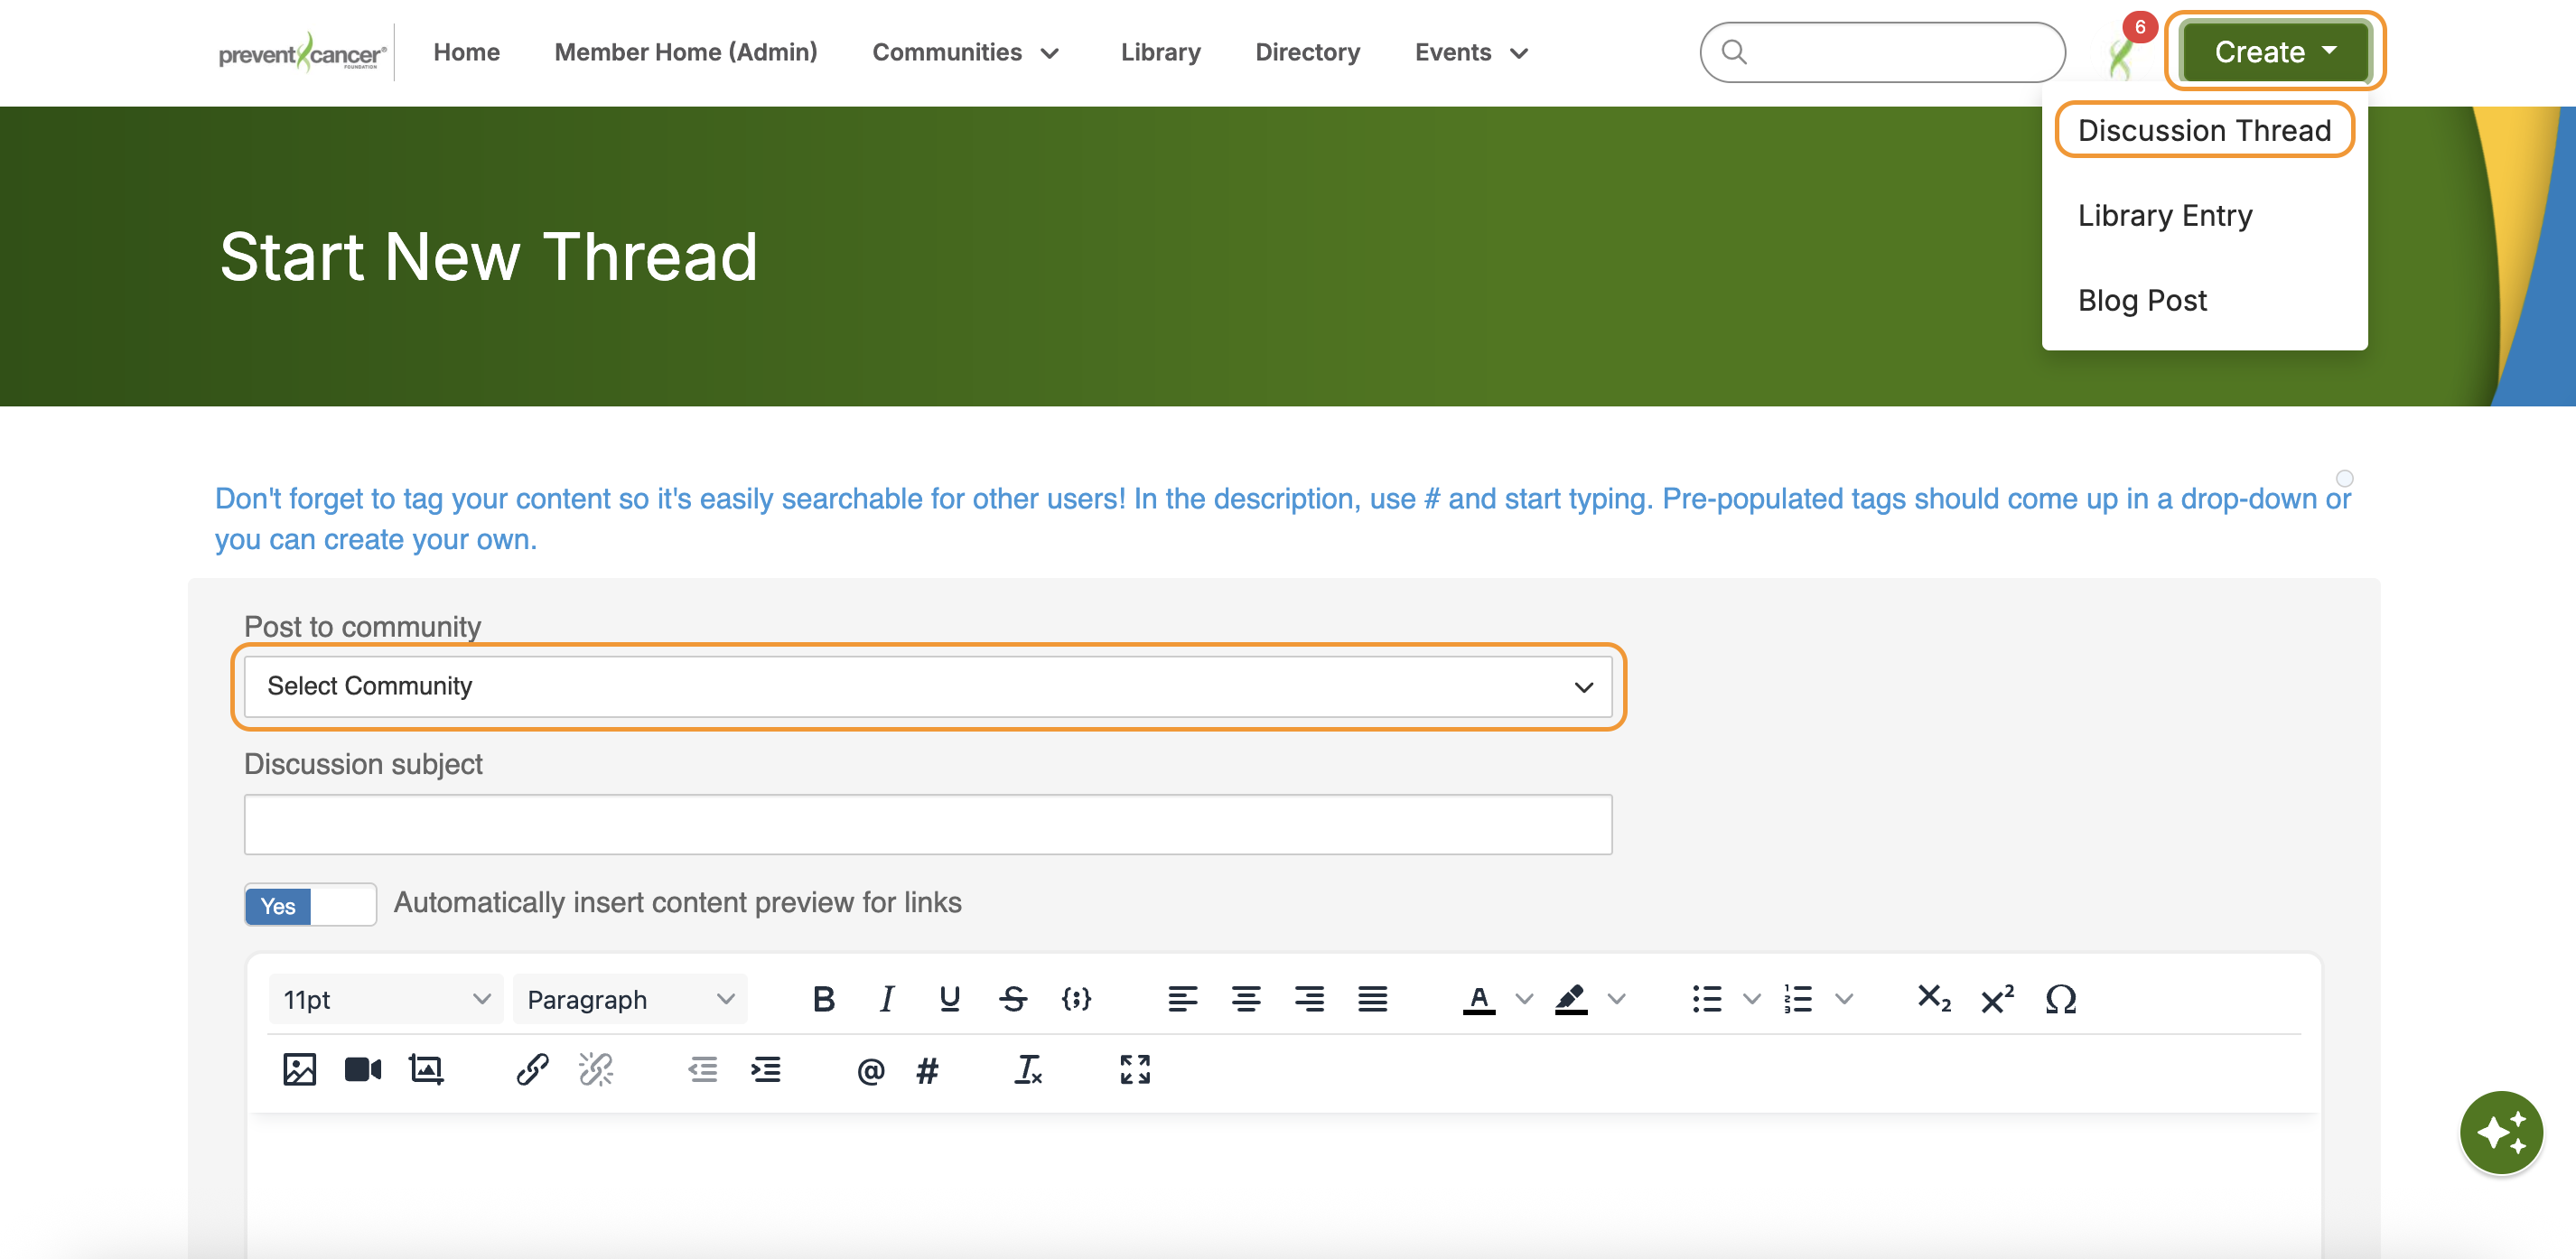Expand the 11pt font size dropdown

coord(386,999)
